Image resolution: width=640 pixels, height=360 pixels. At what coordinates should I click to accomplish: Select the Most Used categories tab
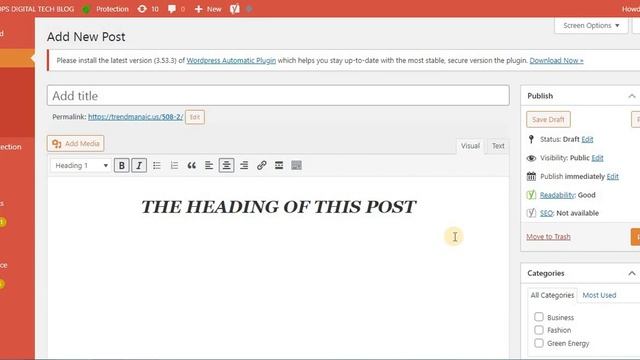599,295
